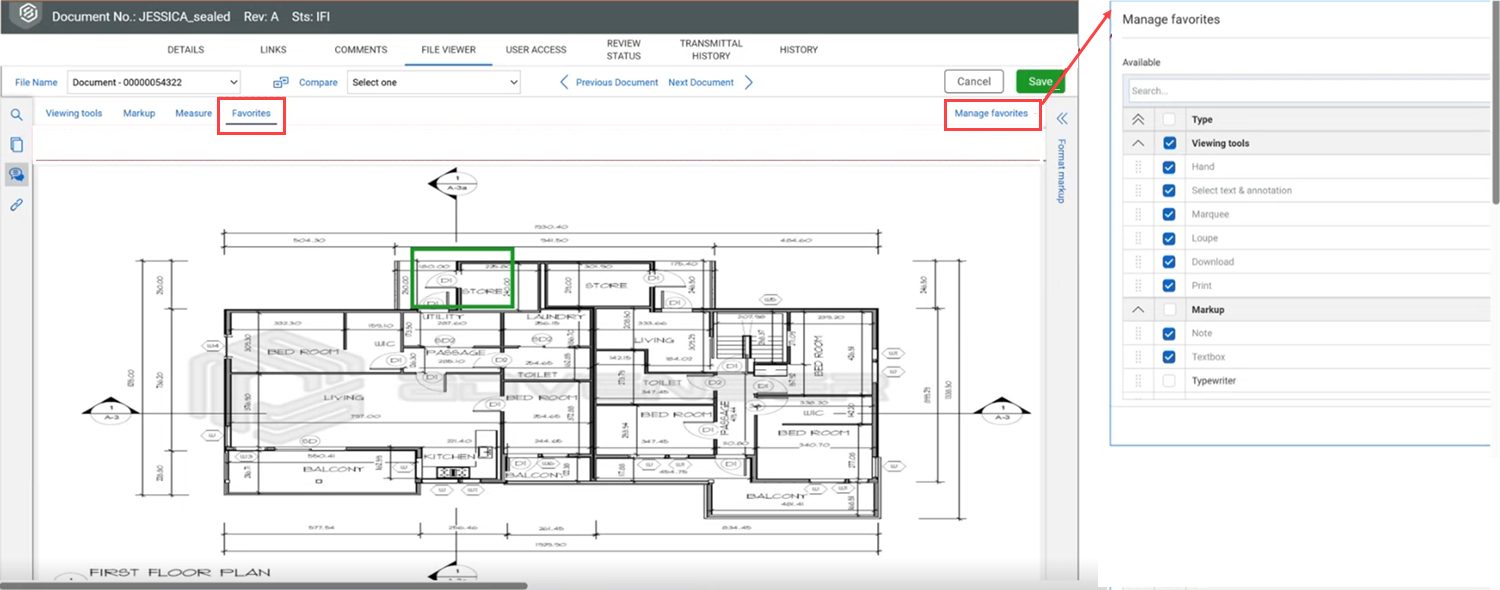Click the Save button
Viewport: 1500px width, 590px height.
(x=1040, y=82)
